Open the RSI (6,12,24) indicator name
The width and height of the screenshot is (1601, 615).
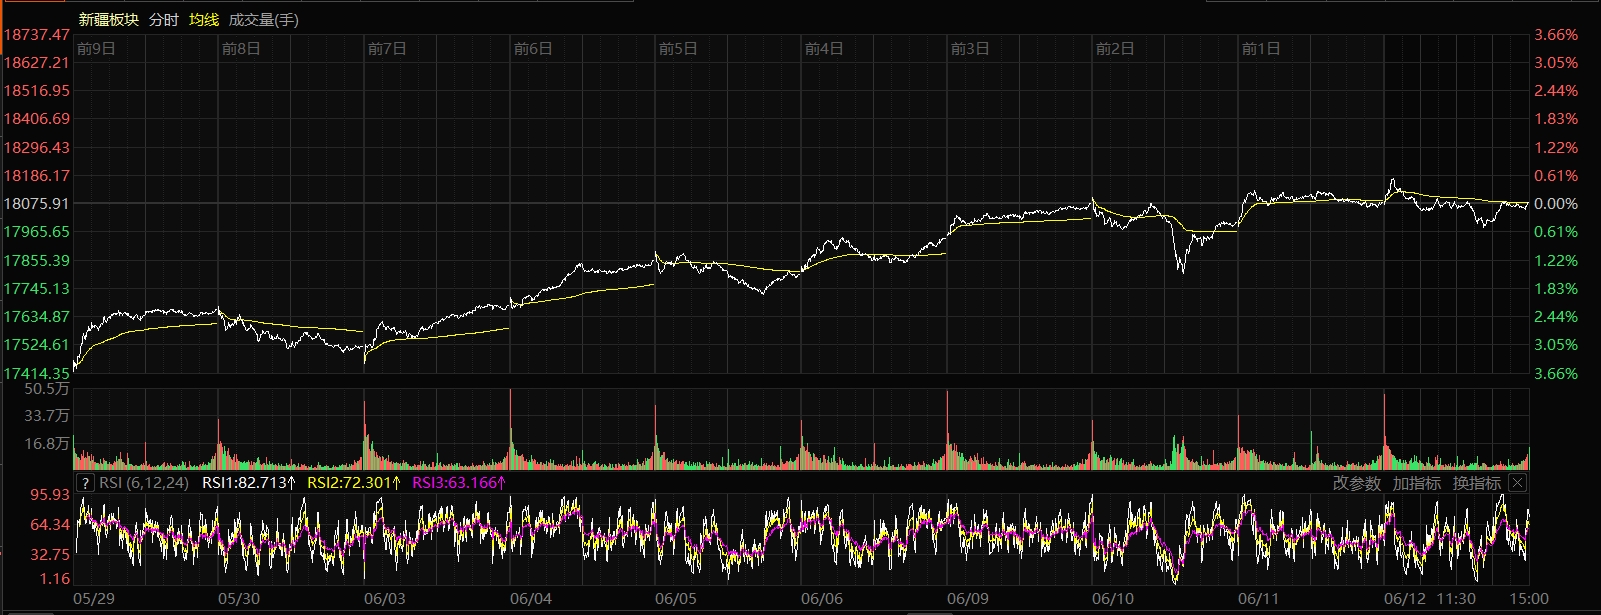tap(144, 483)
